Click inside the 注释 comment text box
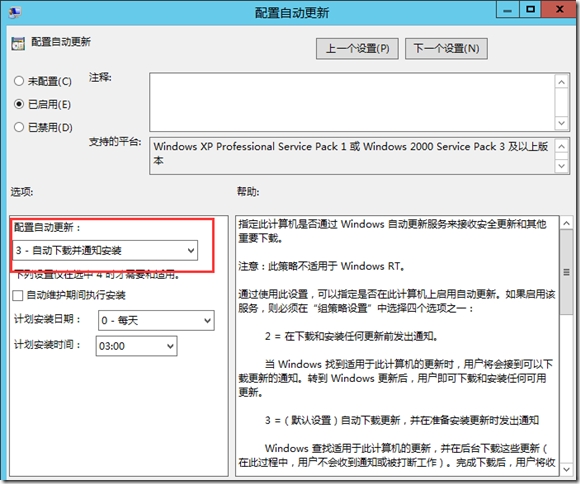This screenshot has height=484, width=580. point(352,102)
